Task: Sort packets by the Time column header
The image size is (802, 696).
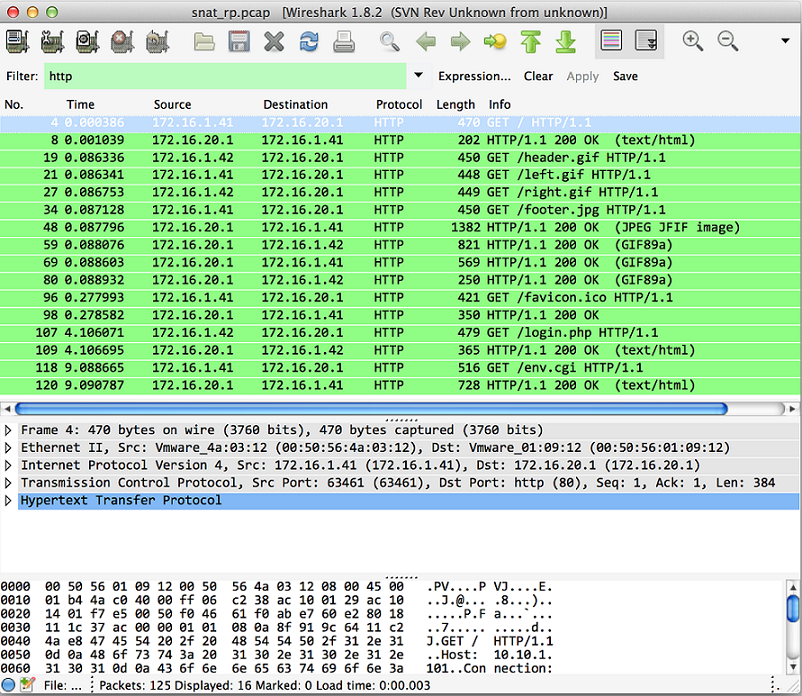Action: 81,104
